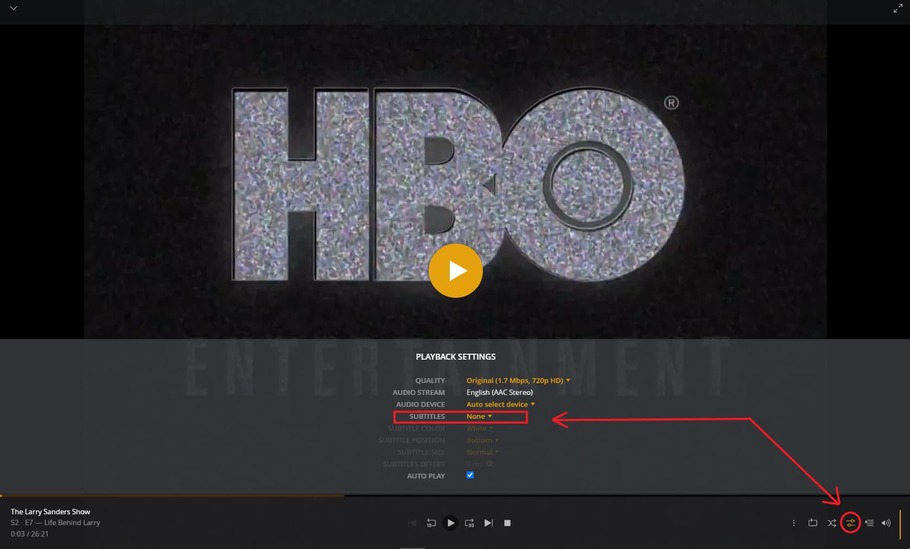The image size is (910, 549).
Task: Open the Quality dropdown
Action: pyautogui.click(x=518, y=381)
